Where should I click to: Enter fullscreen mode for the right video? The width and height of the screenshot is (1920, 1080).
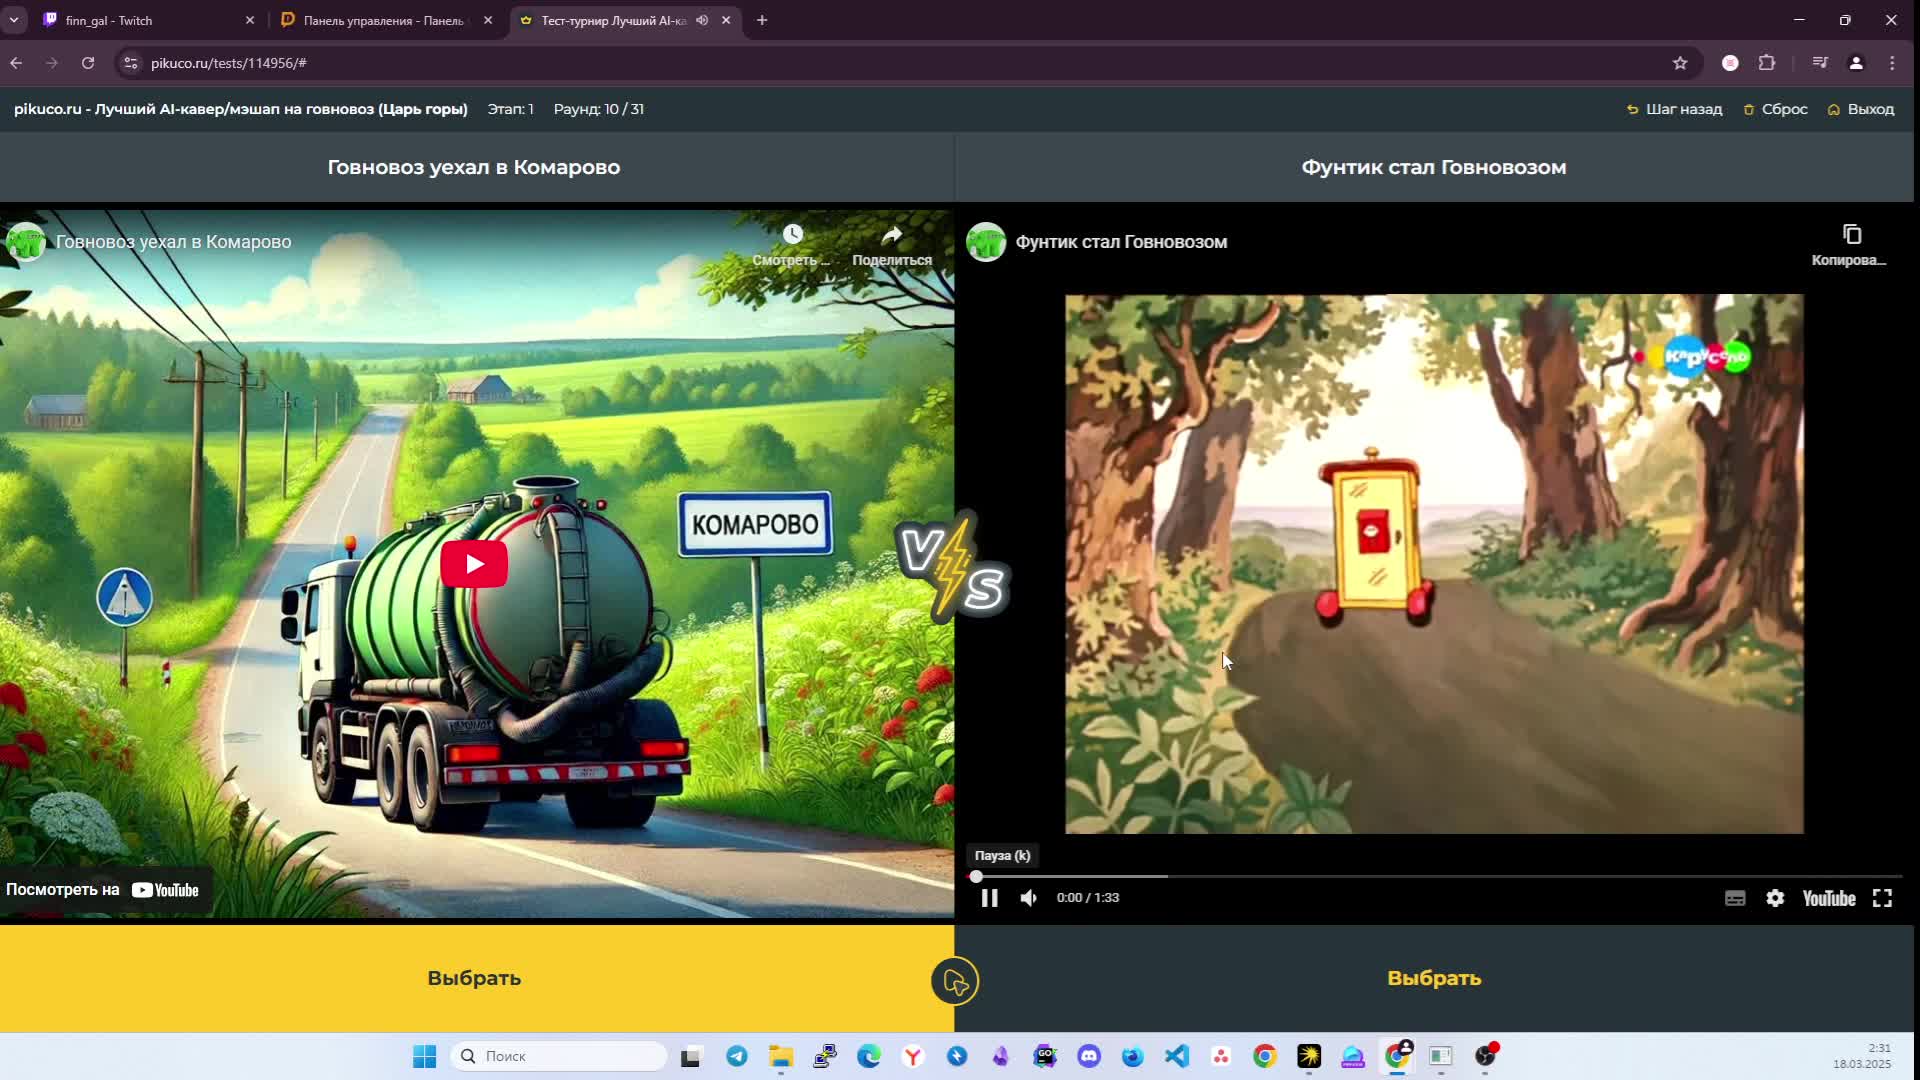(1882, 898)
